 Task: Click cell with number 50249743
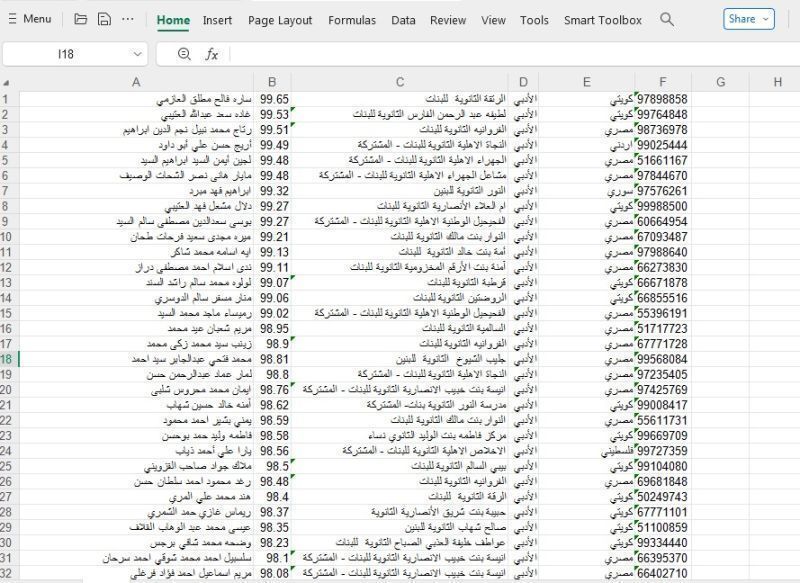(663, 497)
